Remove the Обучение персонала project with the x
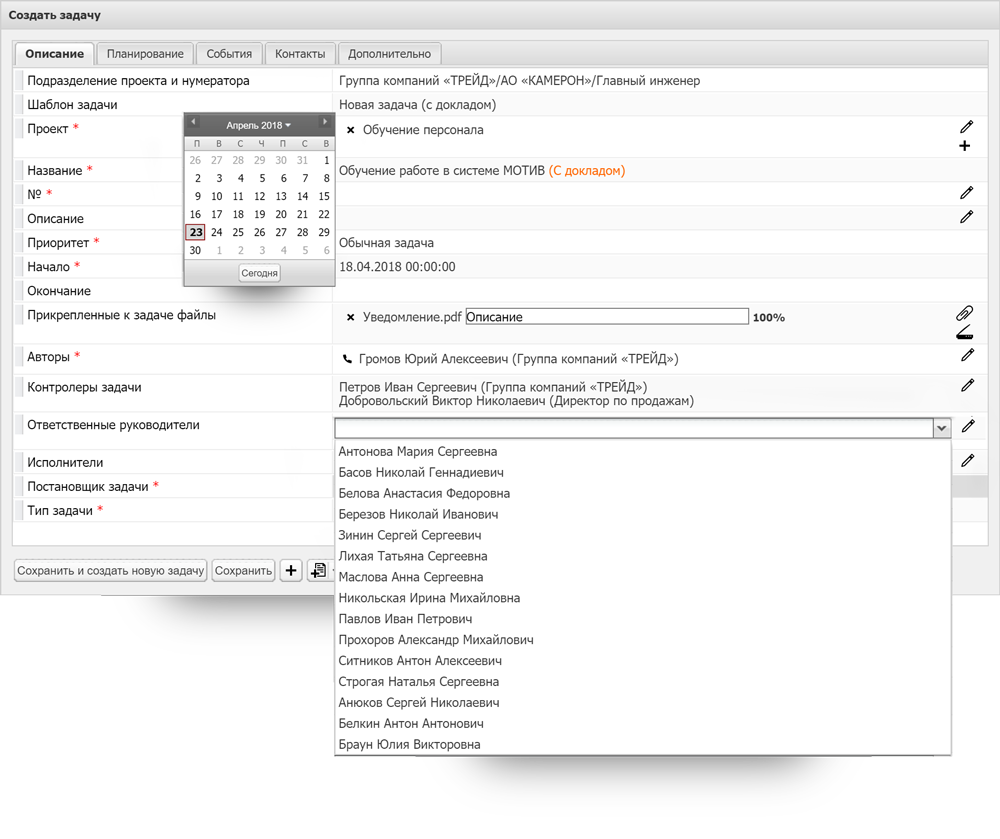The width and height of the screenshot is (1000, 839). (x=350, y=130)
